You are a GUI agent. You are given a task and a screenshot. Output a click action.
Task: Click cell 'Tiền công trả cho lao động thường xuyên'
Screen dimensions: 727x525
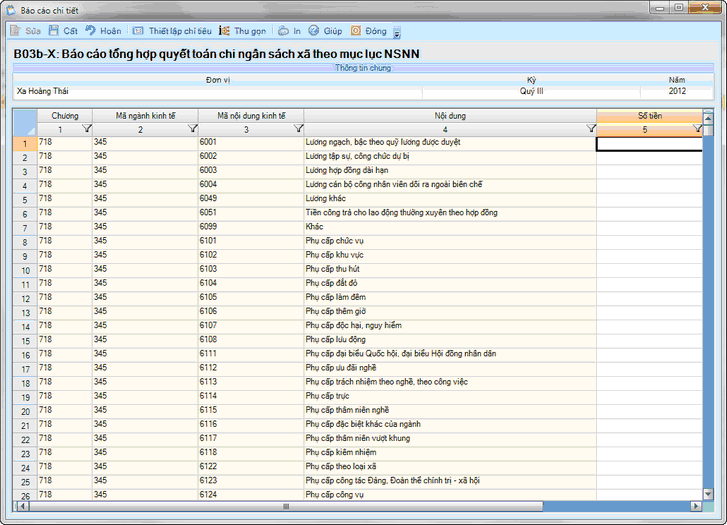(x=450, y=212)
